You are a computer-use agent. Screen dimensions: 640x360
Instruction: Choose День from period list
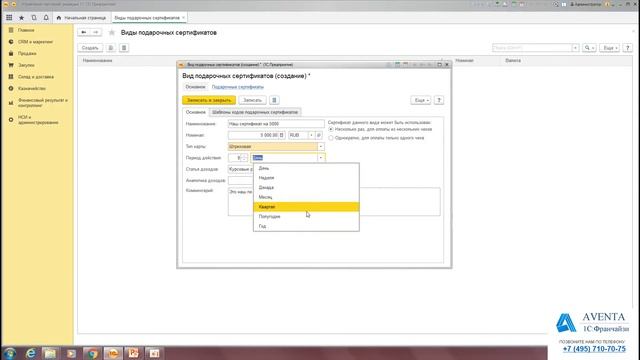click(x=306, y=168)
